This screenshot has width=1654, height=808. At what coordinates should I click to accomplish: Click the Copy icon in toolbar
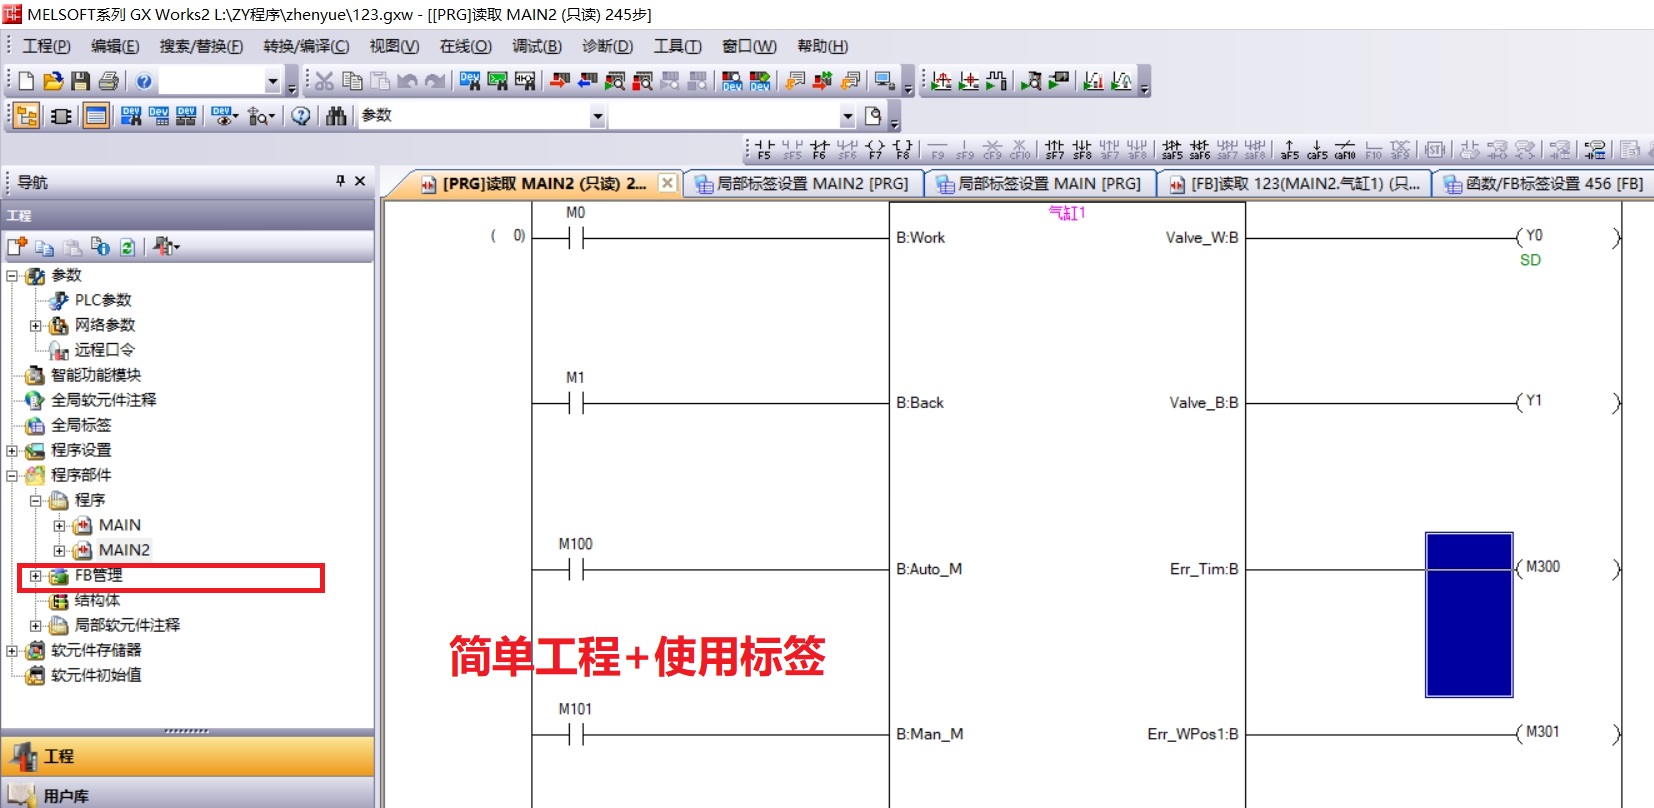(x=352, y=81)
